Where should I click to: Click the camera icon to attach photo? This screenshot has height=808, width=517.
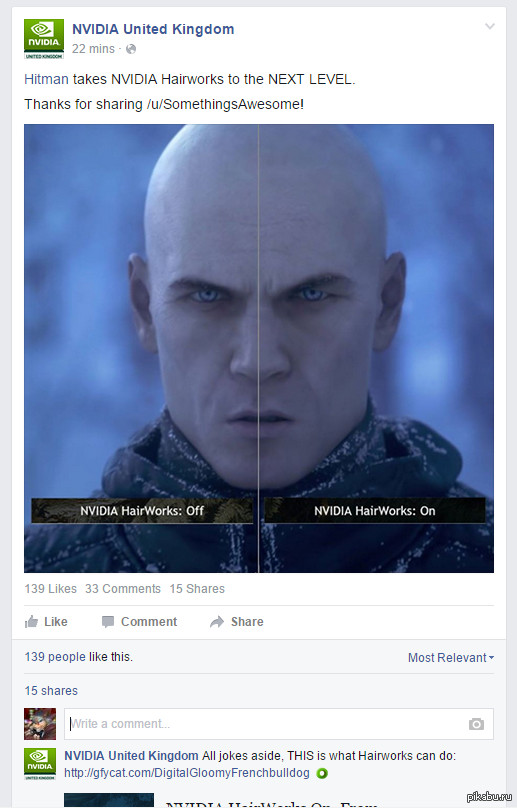[476, 724]
